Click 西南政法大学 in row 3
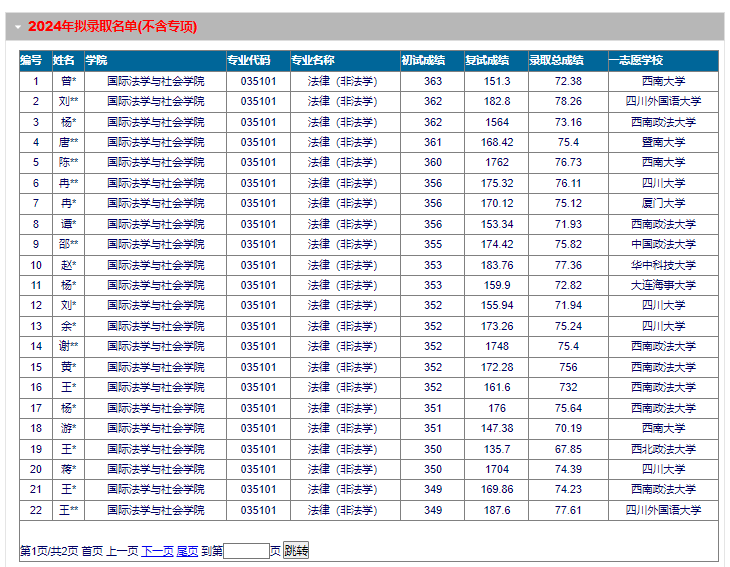The height and width of the screenshot is (567, 730). pos(663,122)
